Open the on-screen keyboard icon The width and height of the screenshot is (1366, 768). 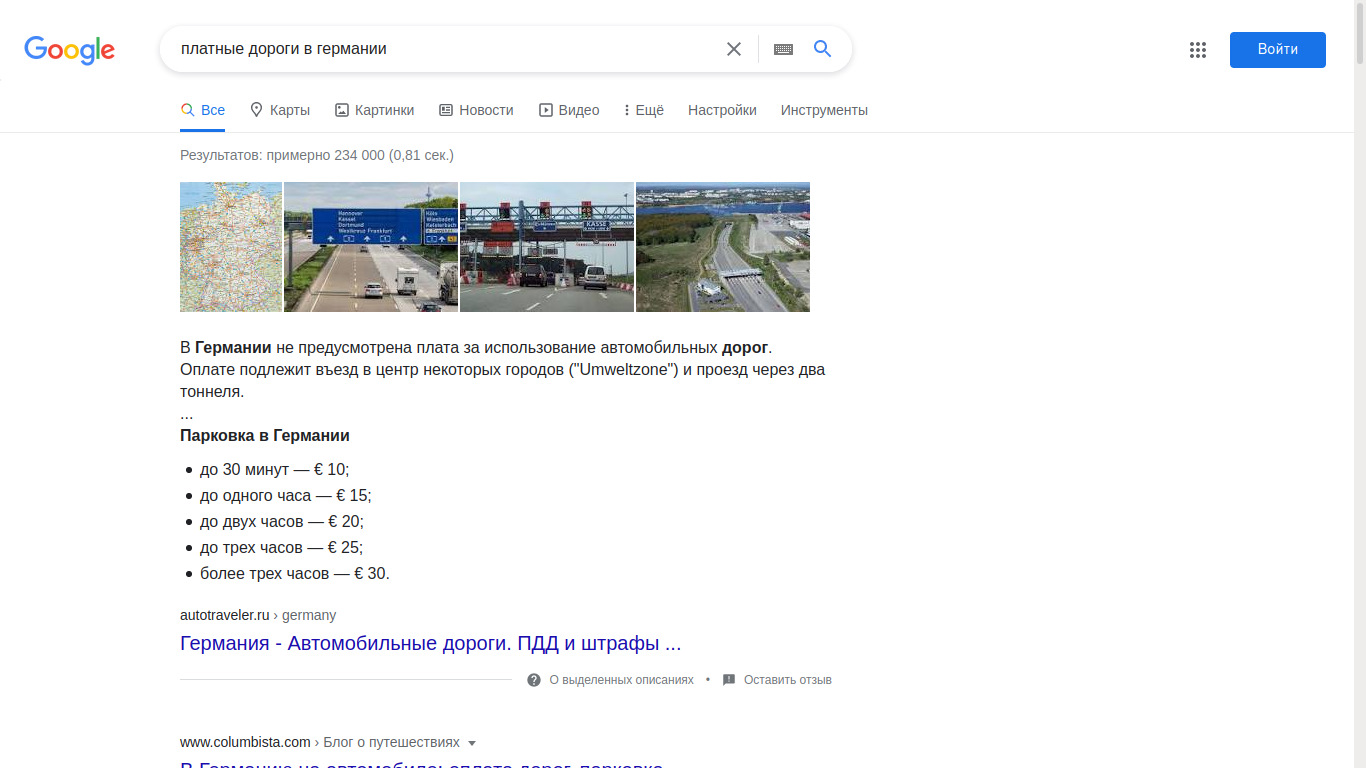click(x=783, y=49)
